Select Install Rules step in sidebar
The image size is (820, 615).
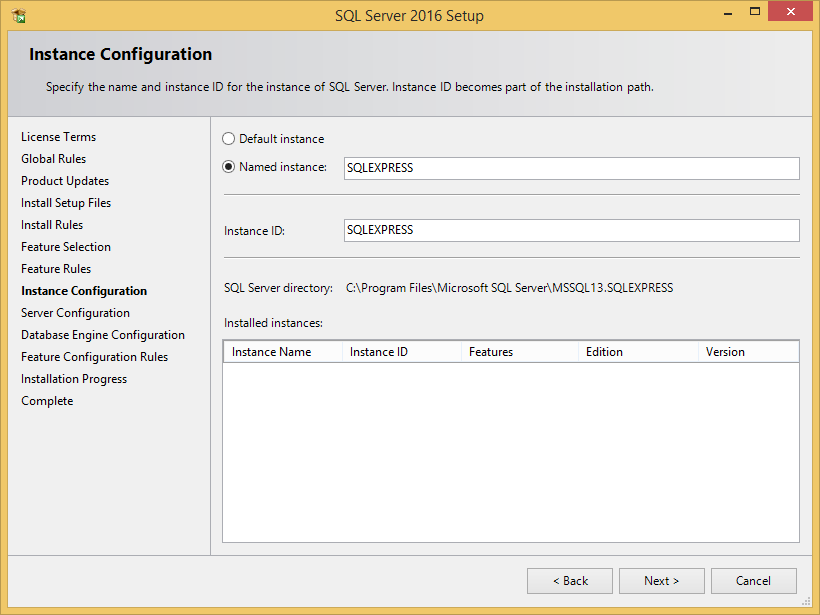coord(52,225)
